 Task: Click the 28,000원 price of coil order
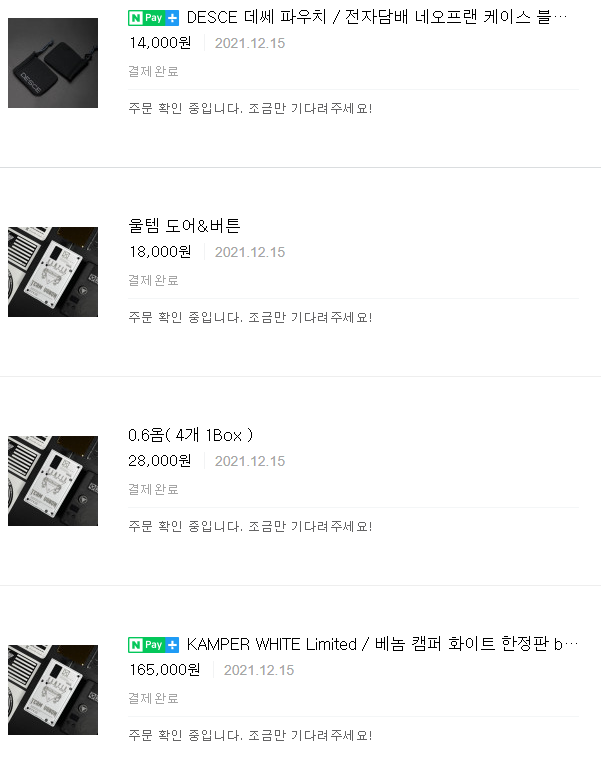(160, 461)
